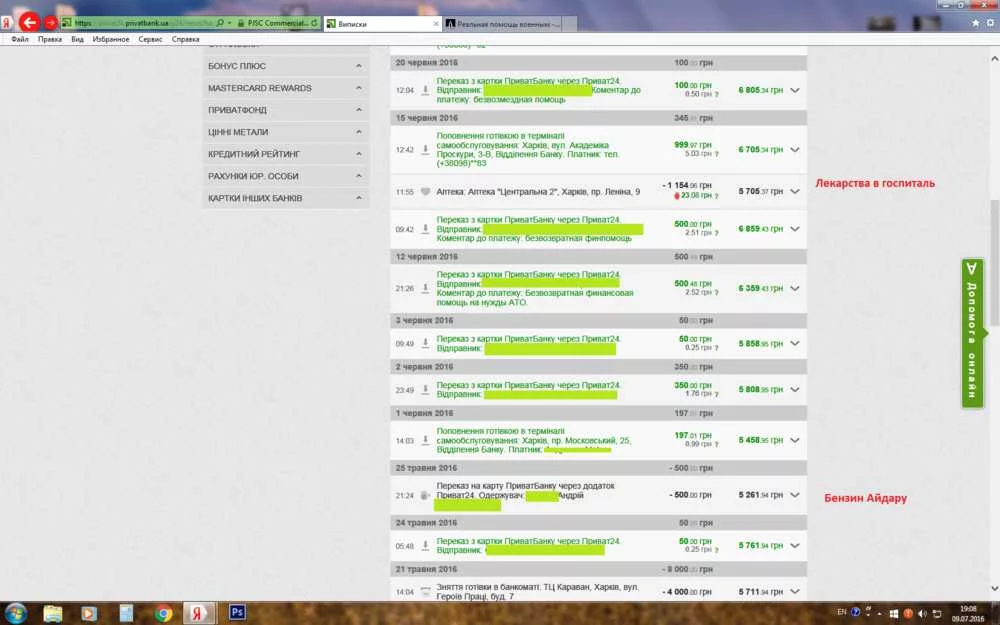Expand MASTERCARD REWARDS sidebar section

pos(286,88)
